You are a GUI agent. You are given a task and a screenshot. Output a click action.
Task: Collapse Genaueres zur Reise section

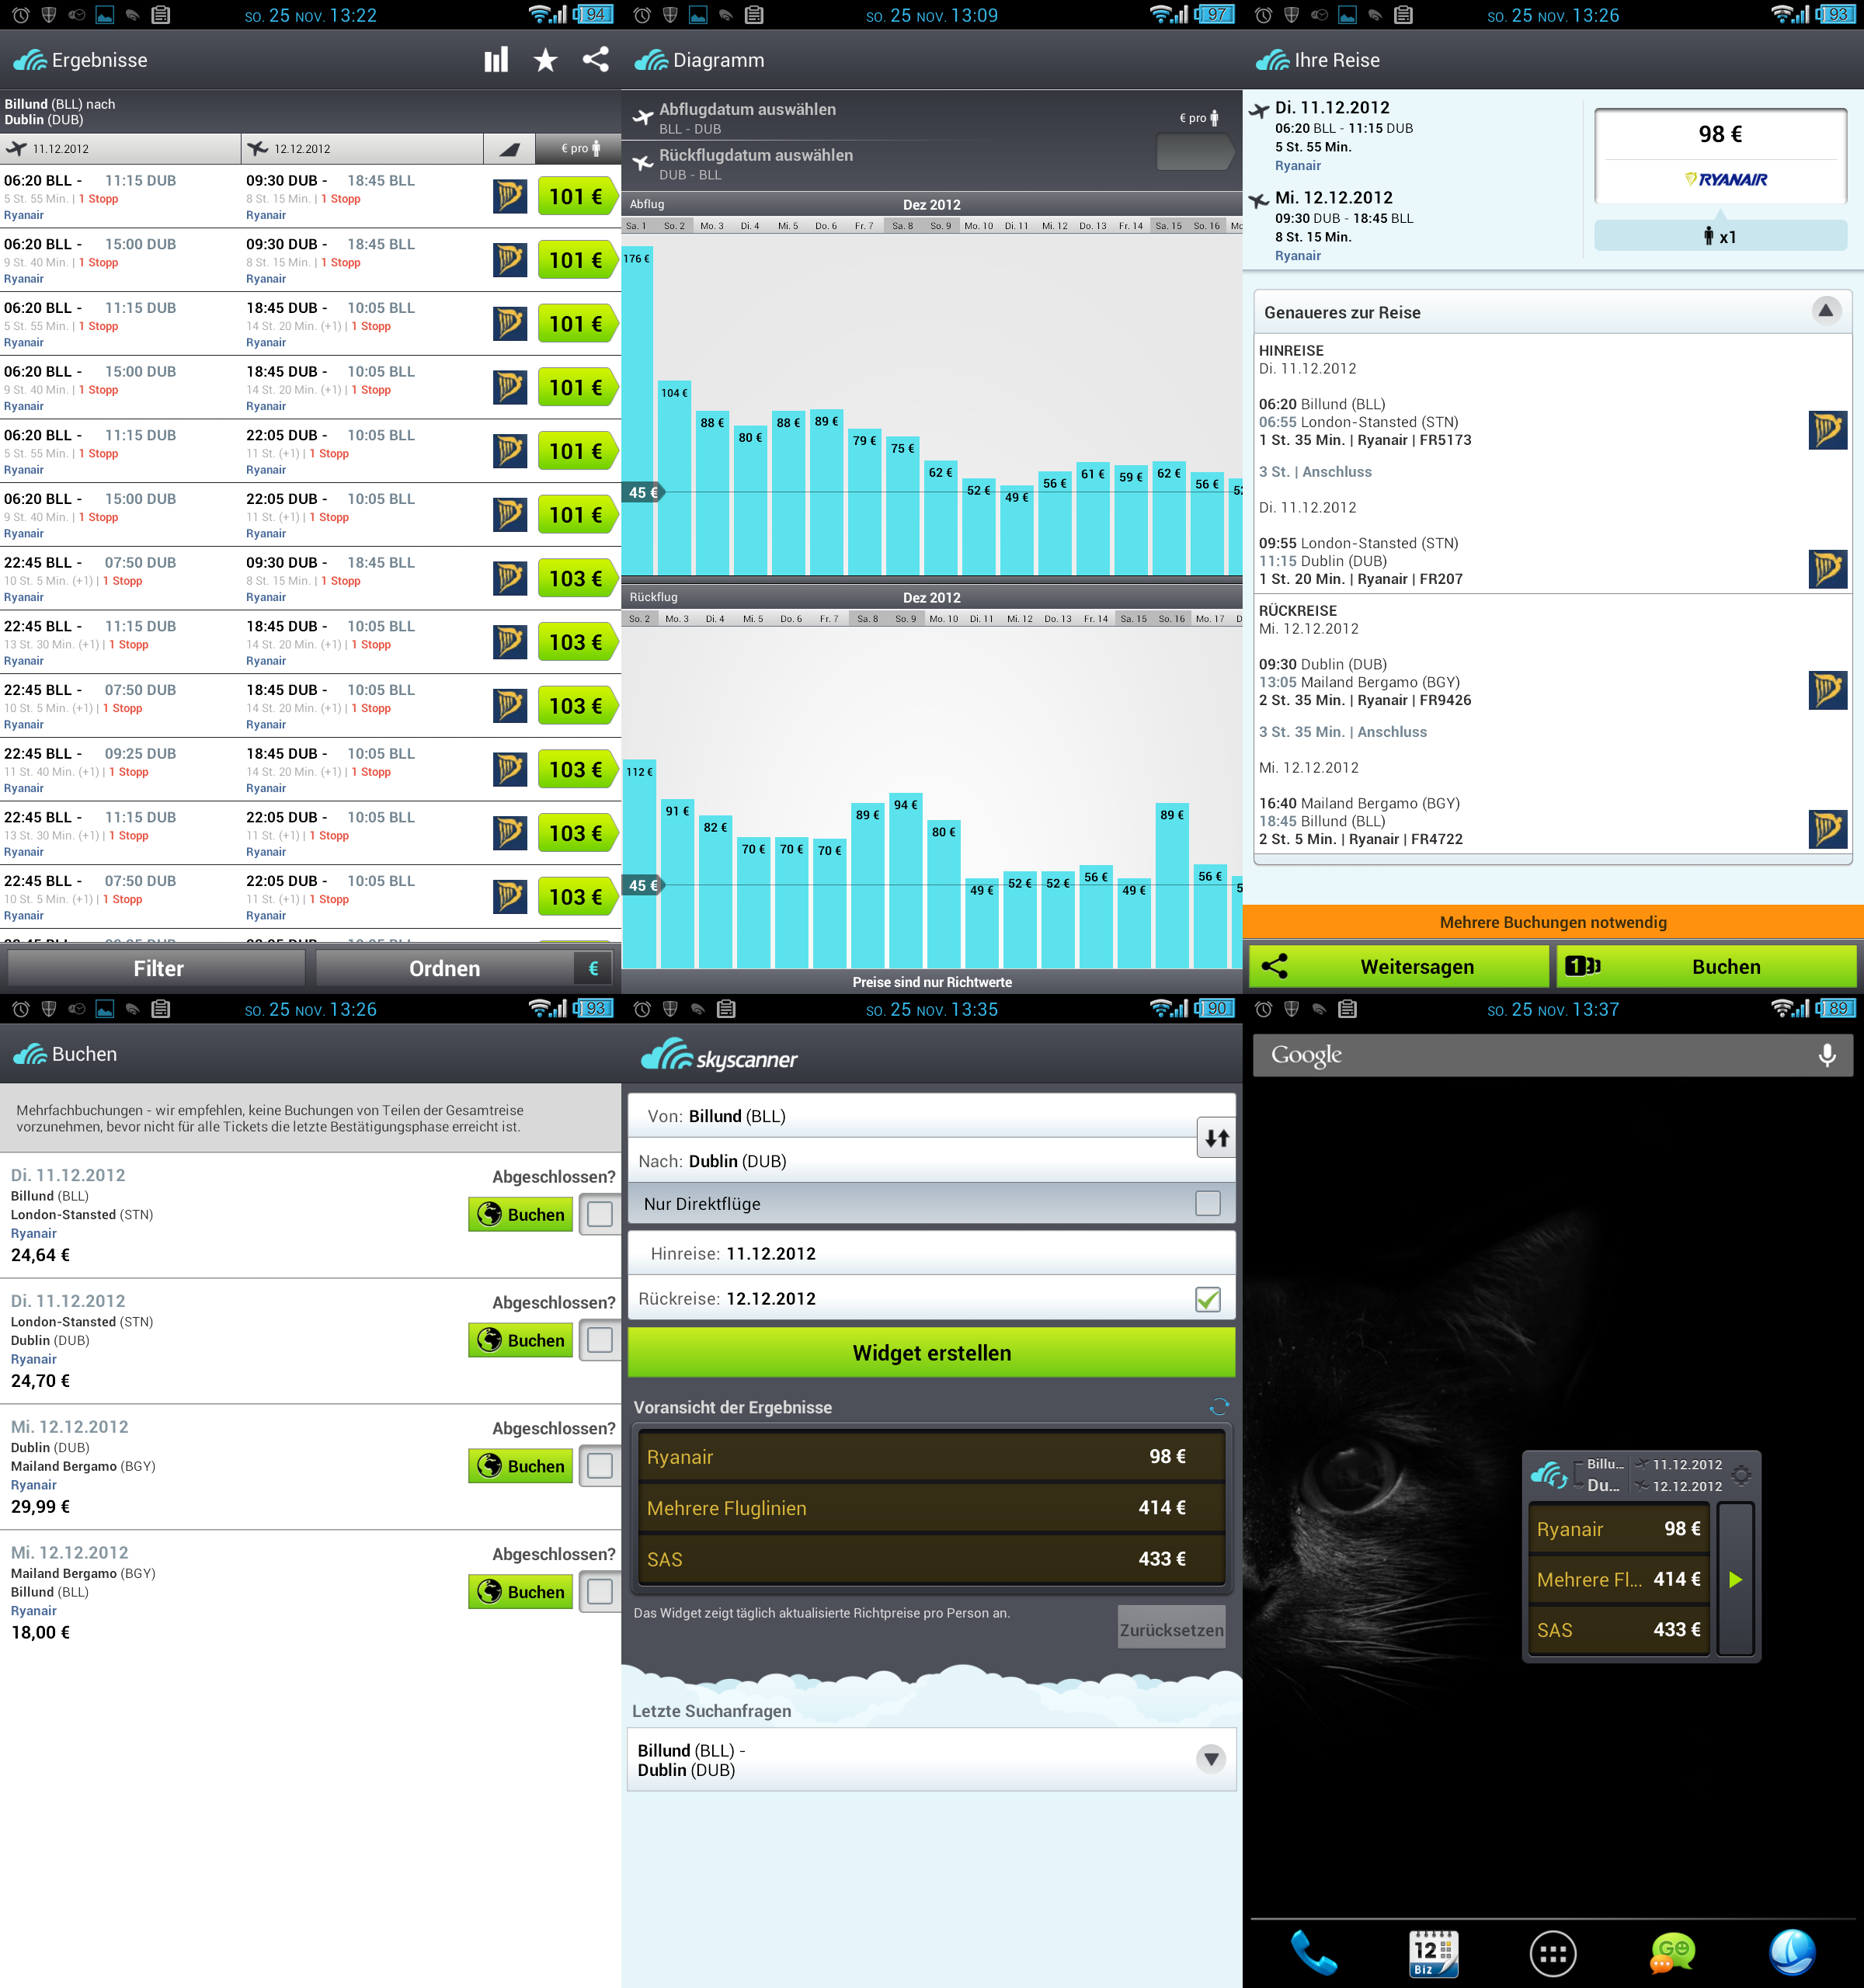coord(1825,311)
